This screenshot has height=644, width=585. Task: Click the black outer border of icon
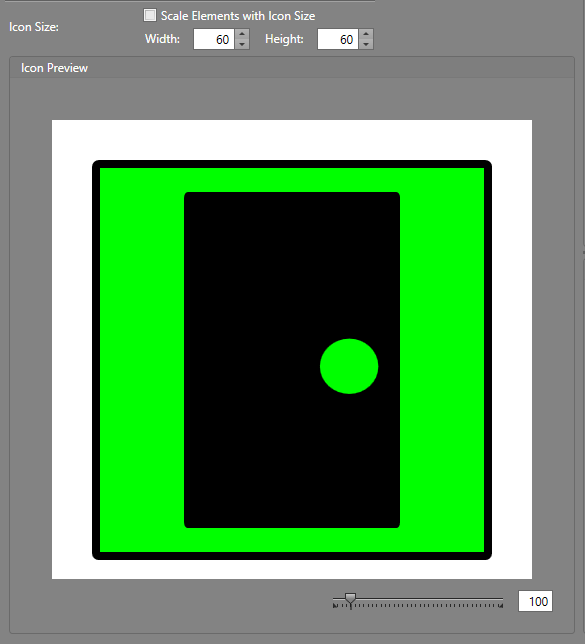tap(292, 164)
